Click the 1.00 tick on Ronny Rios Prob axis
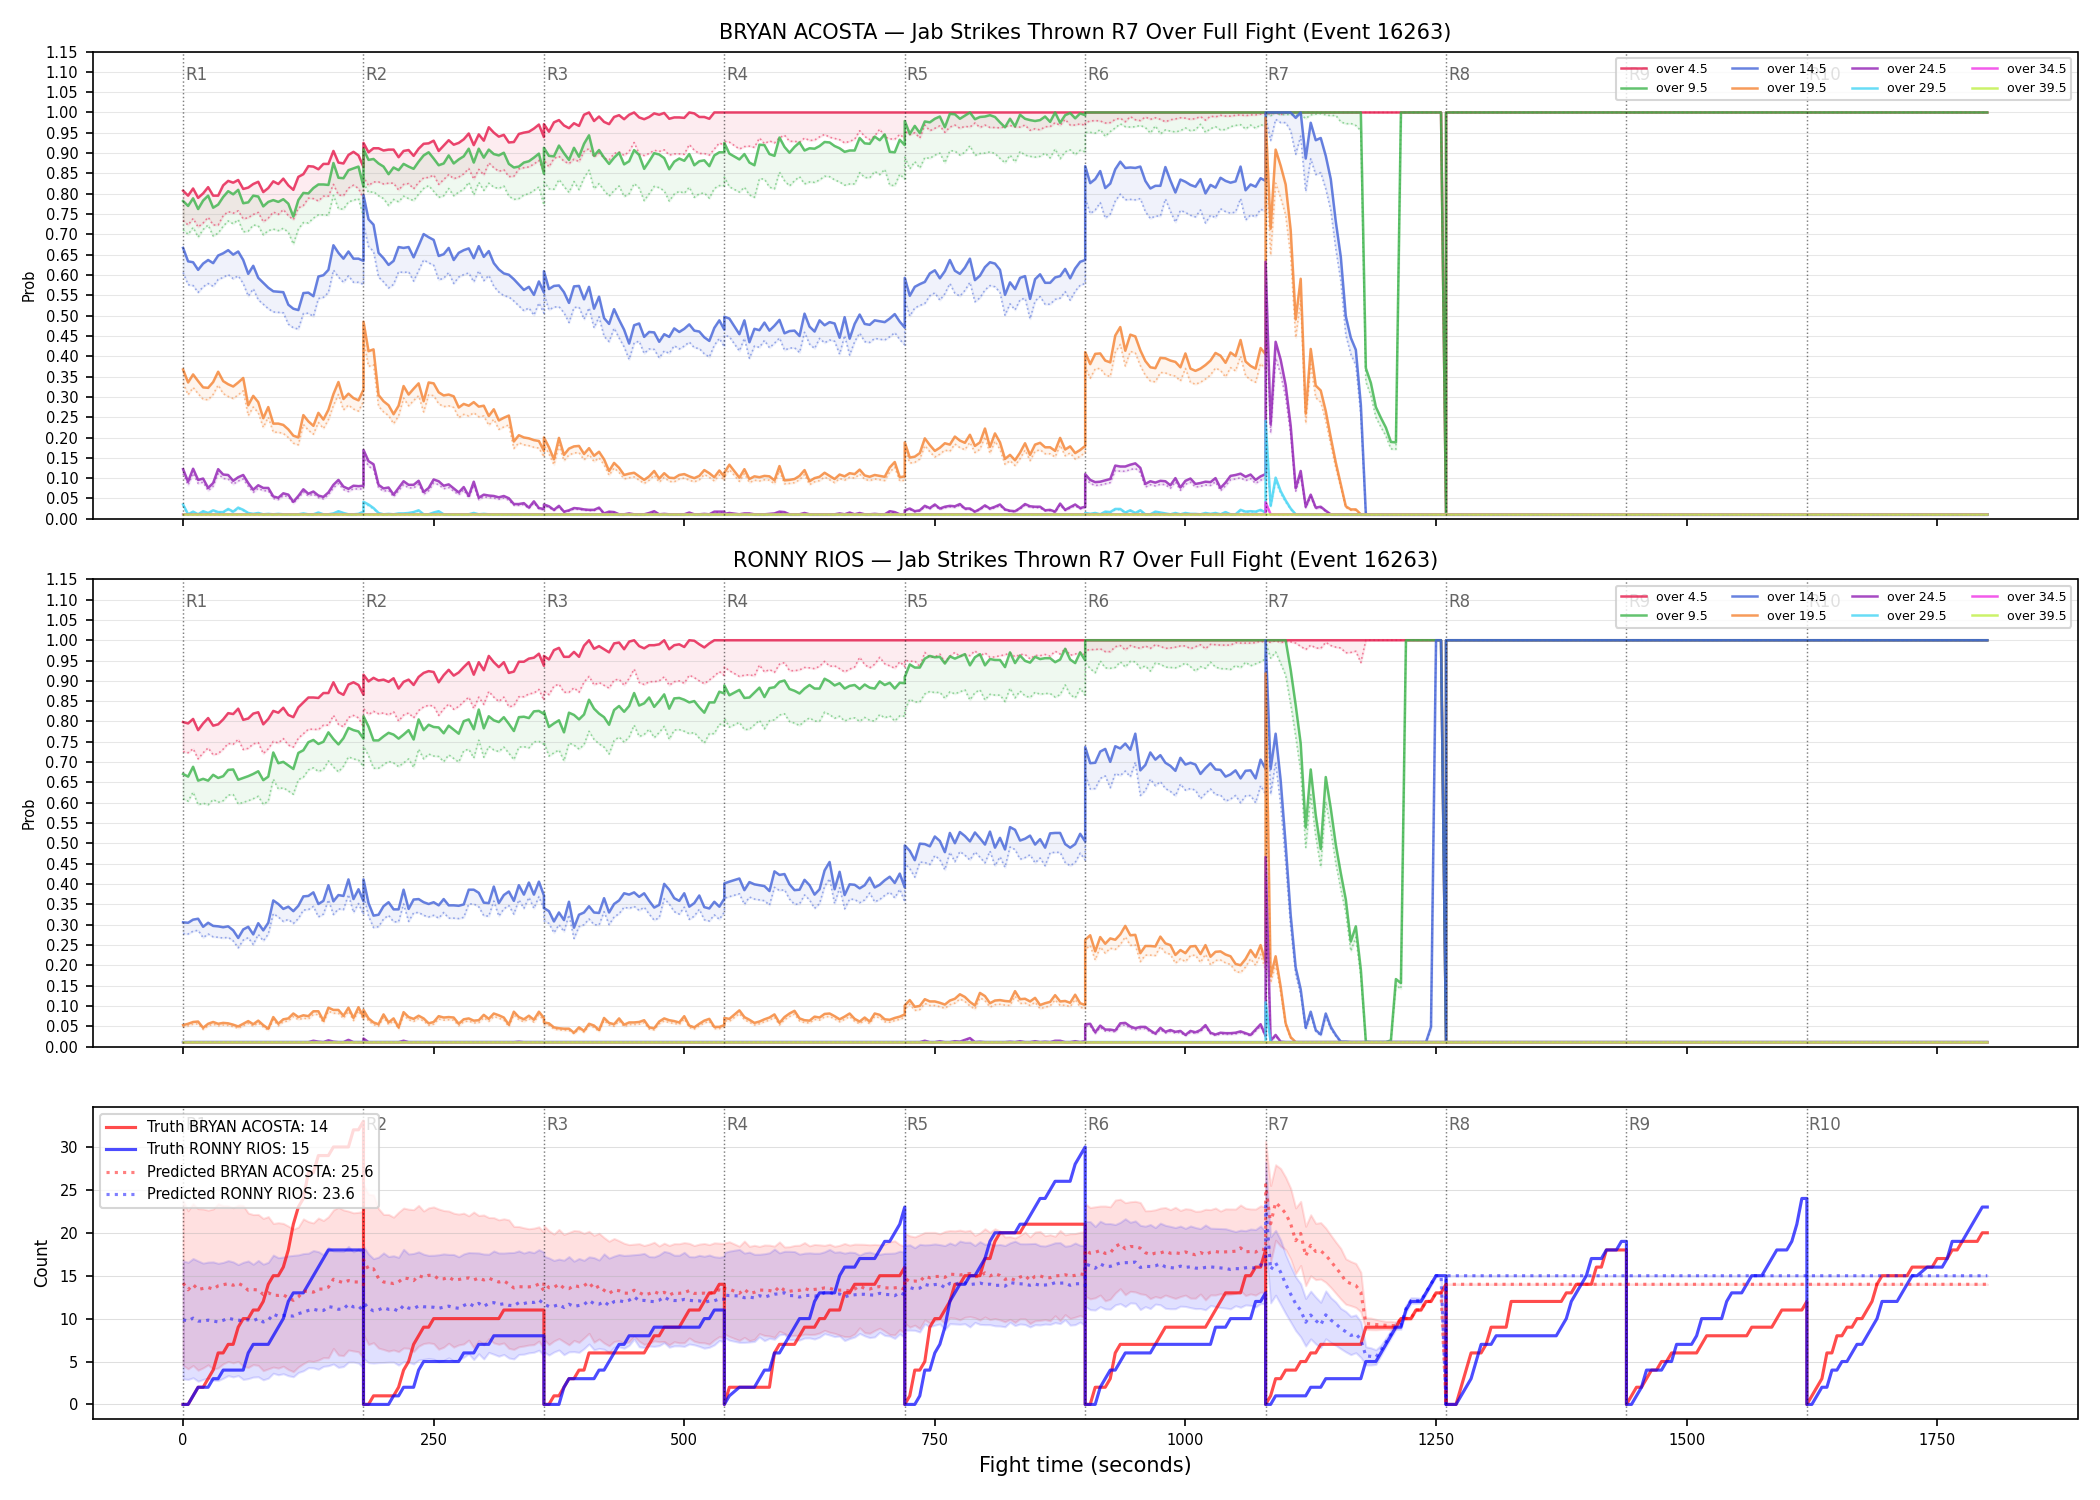Image resolution: width=2100 pixels, height=1500 pixels. [x=62, y=640]
